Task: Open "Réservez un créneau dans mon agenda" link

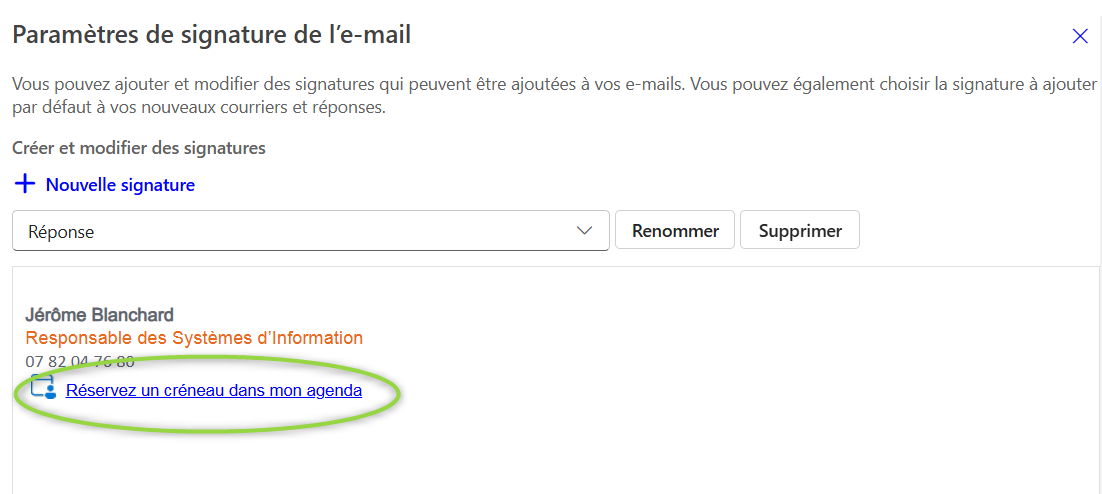Action: click(213, 390)
